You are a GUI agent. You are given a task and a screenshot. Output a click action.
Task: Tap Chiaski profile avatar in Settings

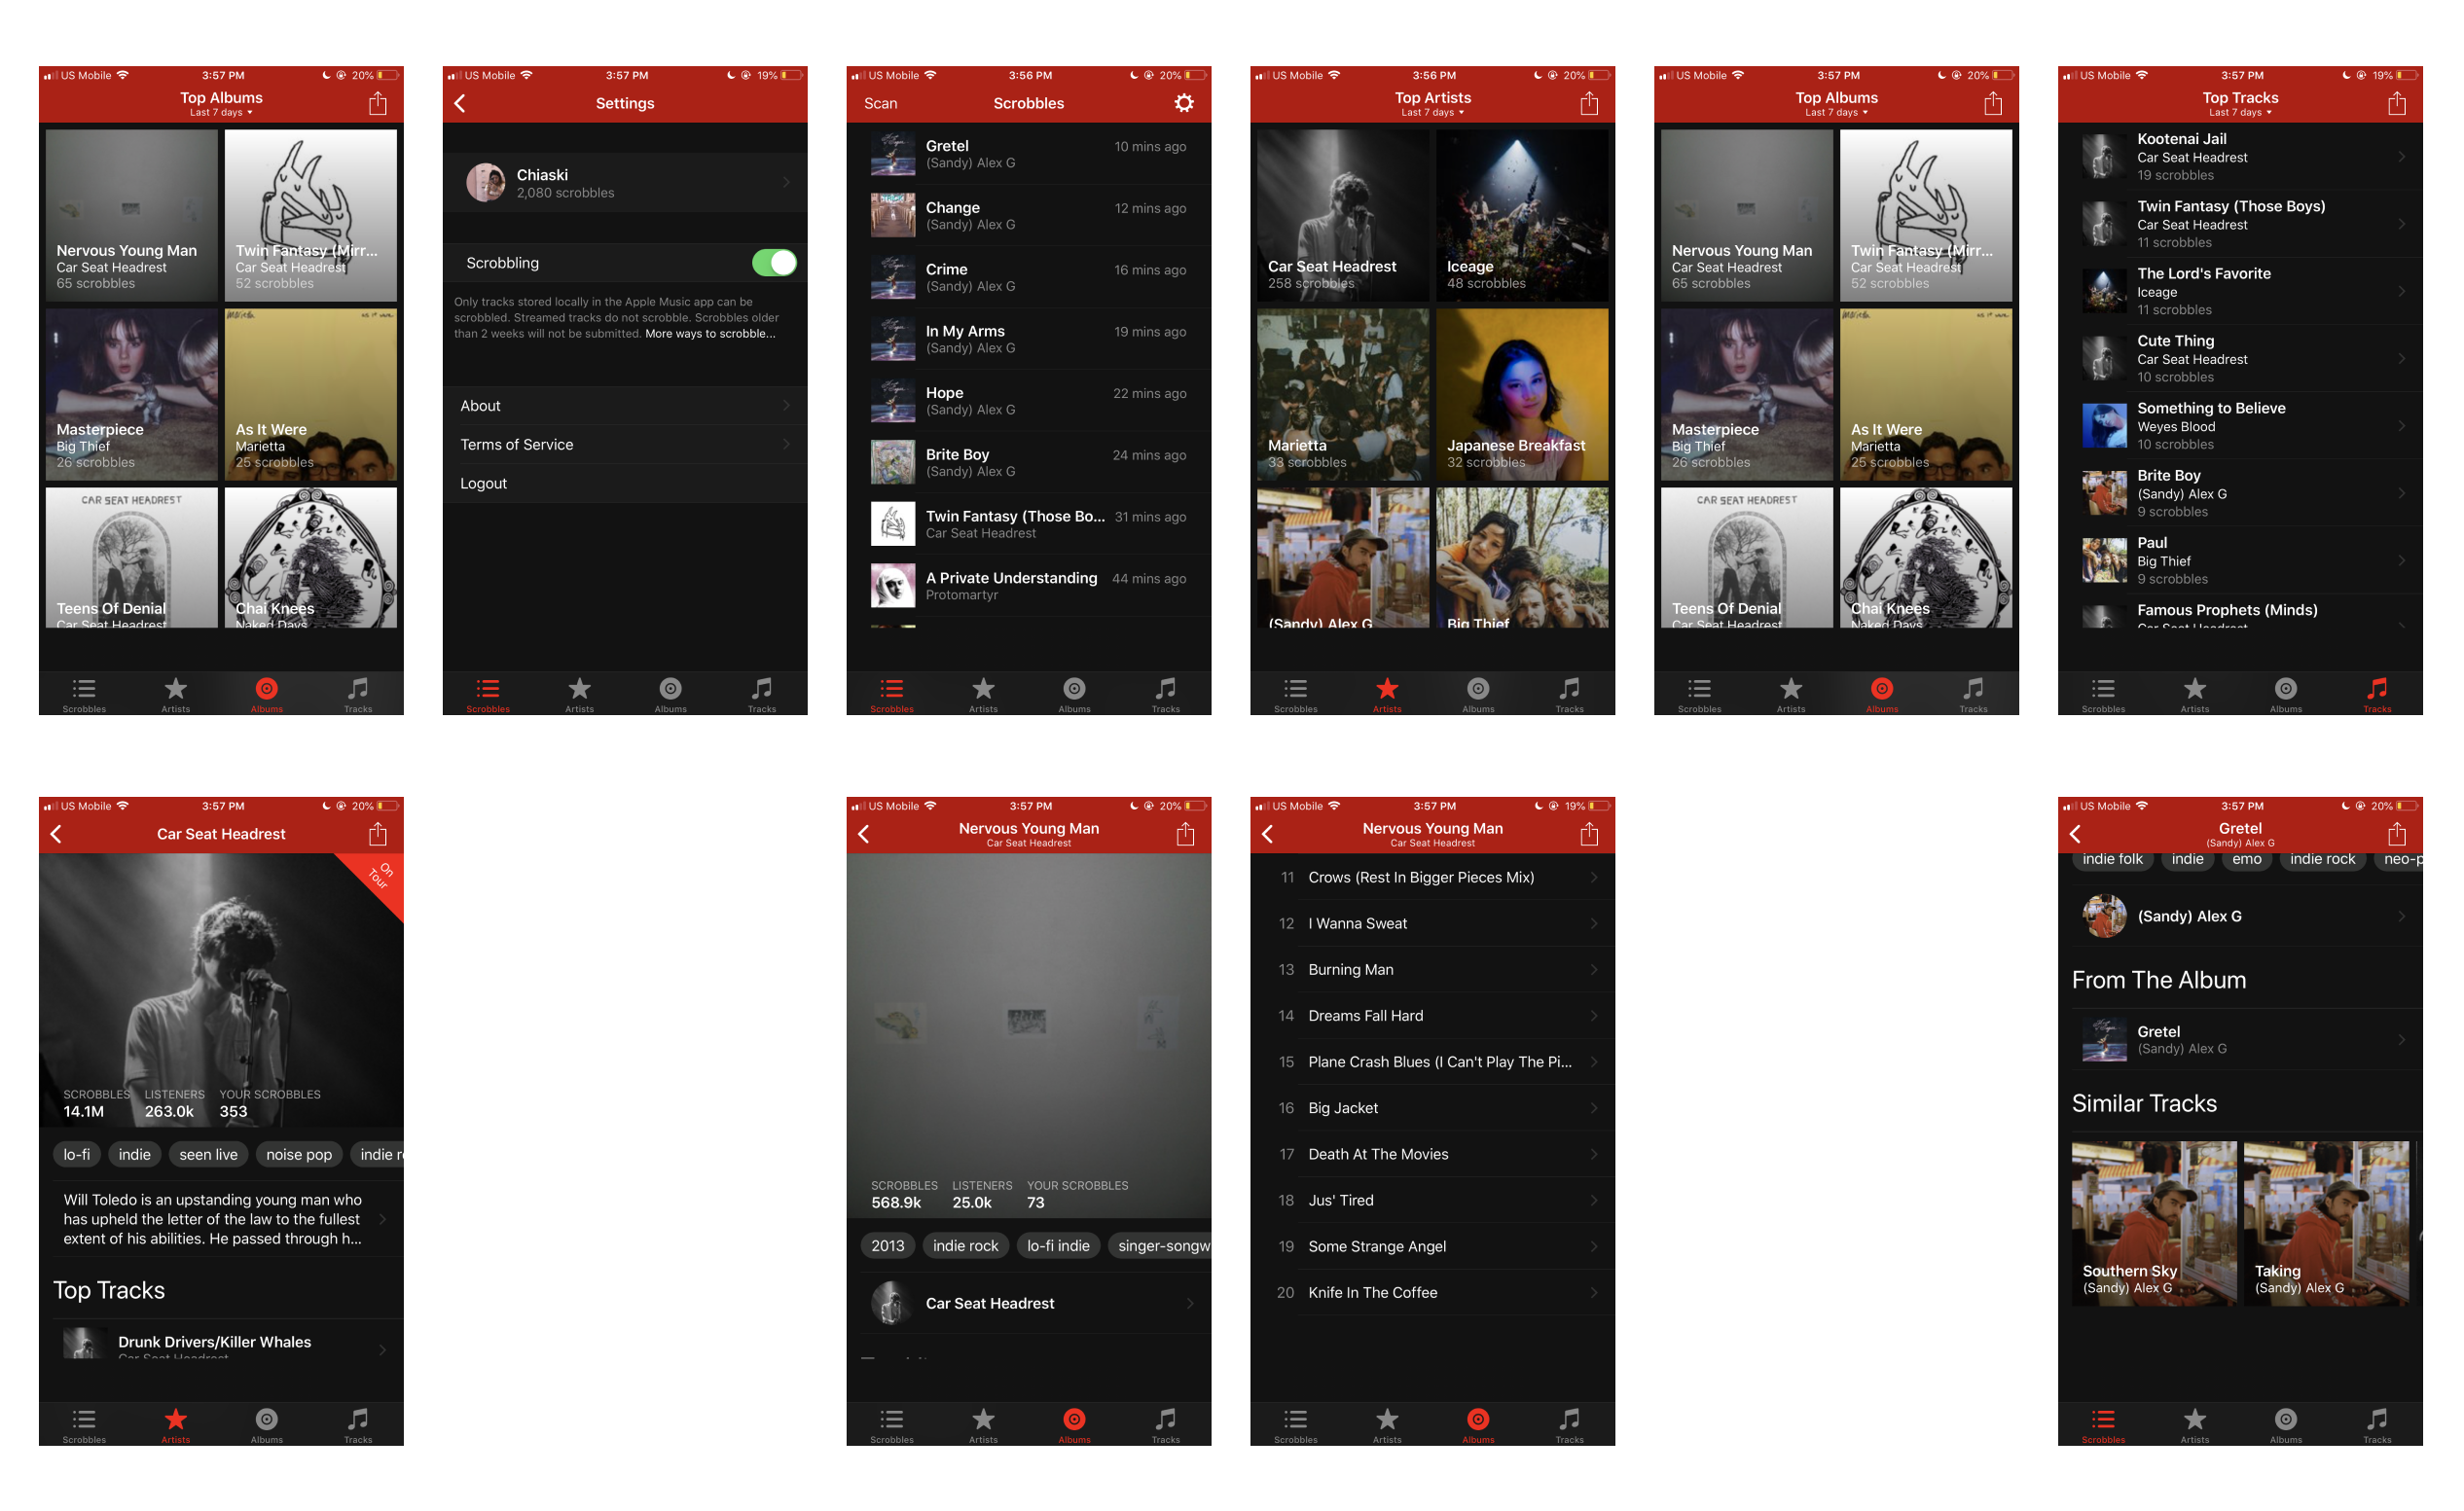click(485, 182)
